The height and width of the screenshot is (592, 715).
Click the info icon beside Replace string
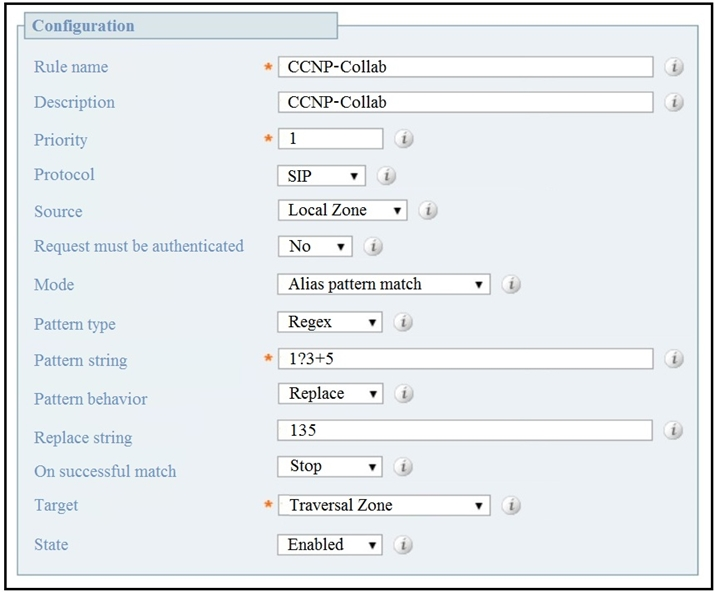[674, 430]
